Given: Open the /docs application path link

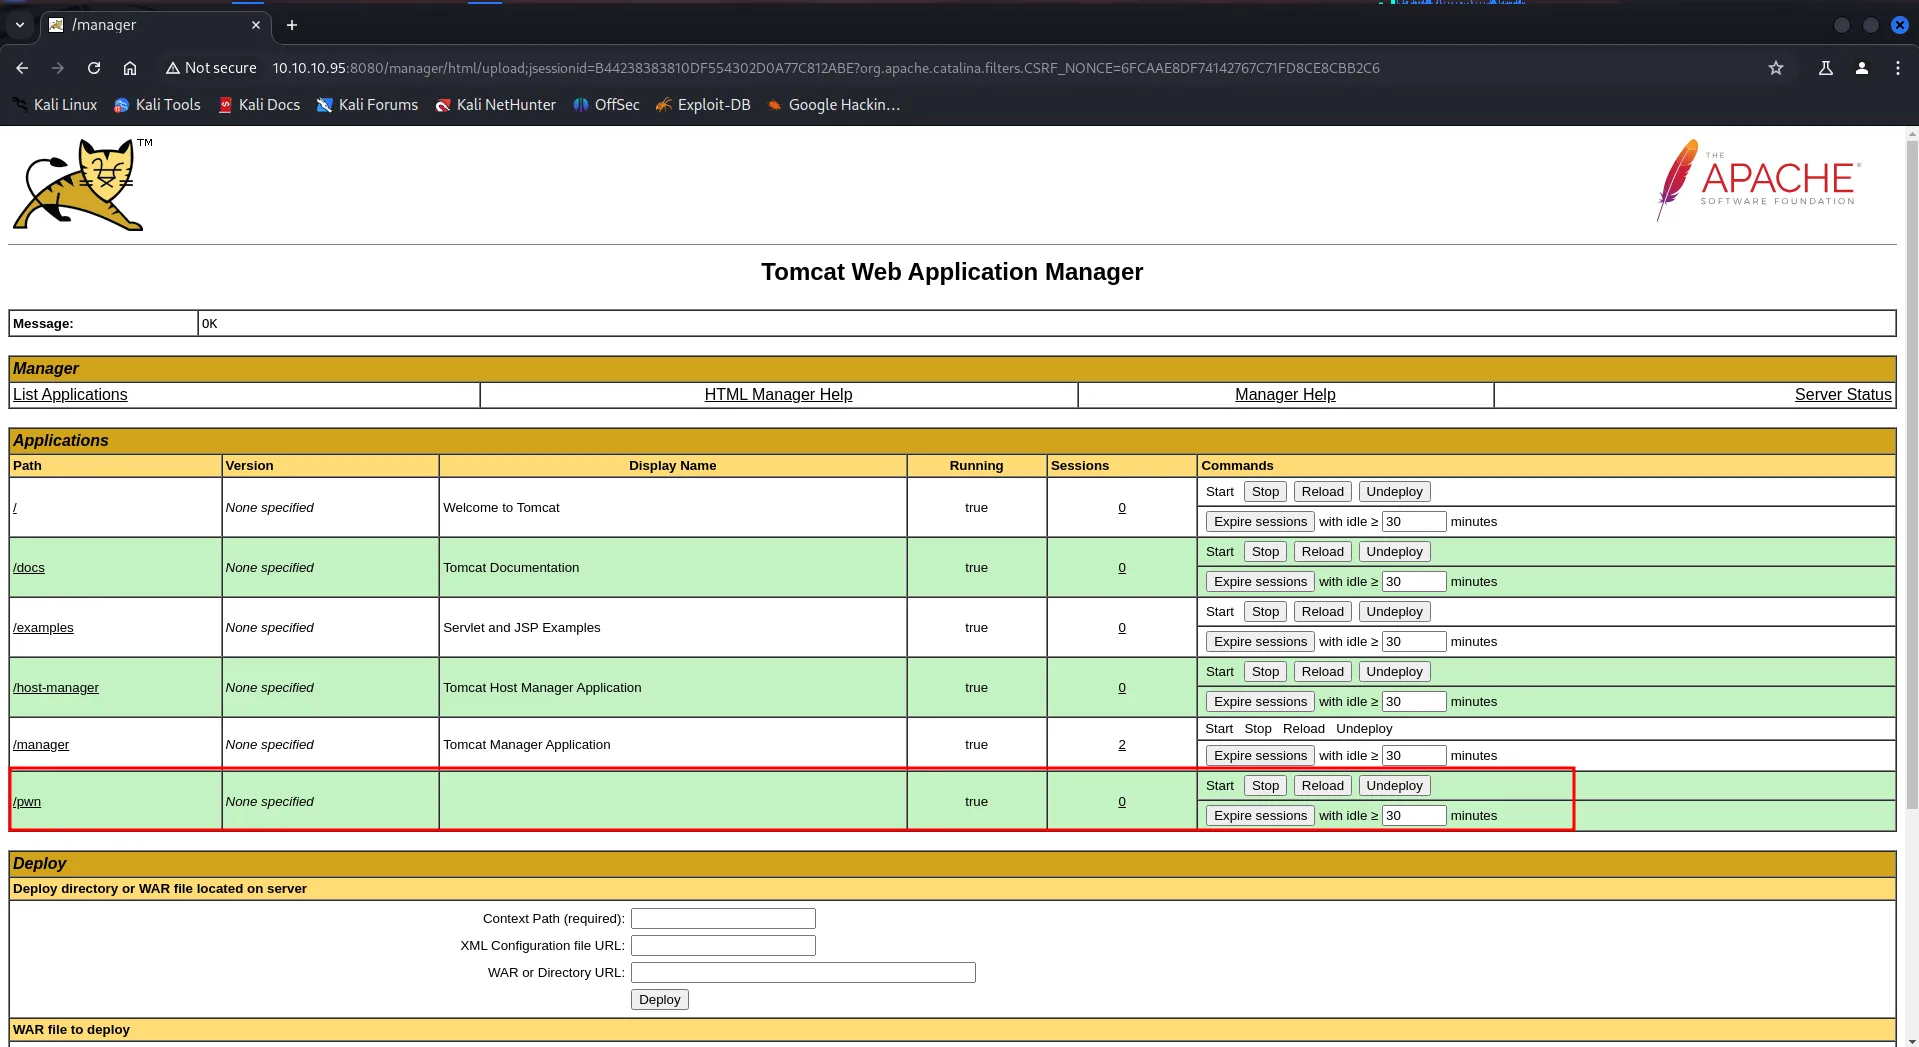Looking at the screenshot, I should 29,568.
